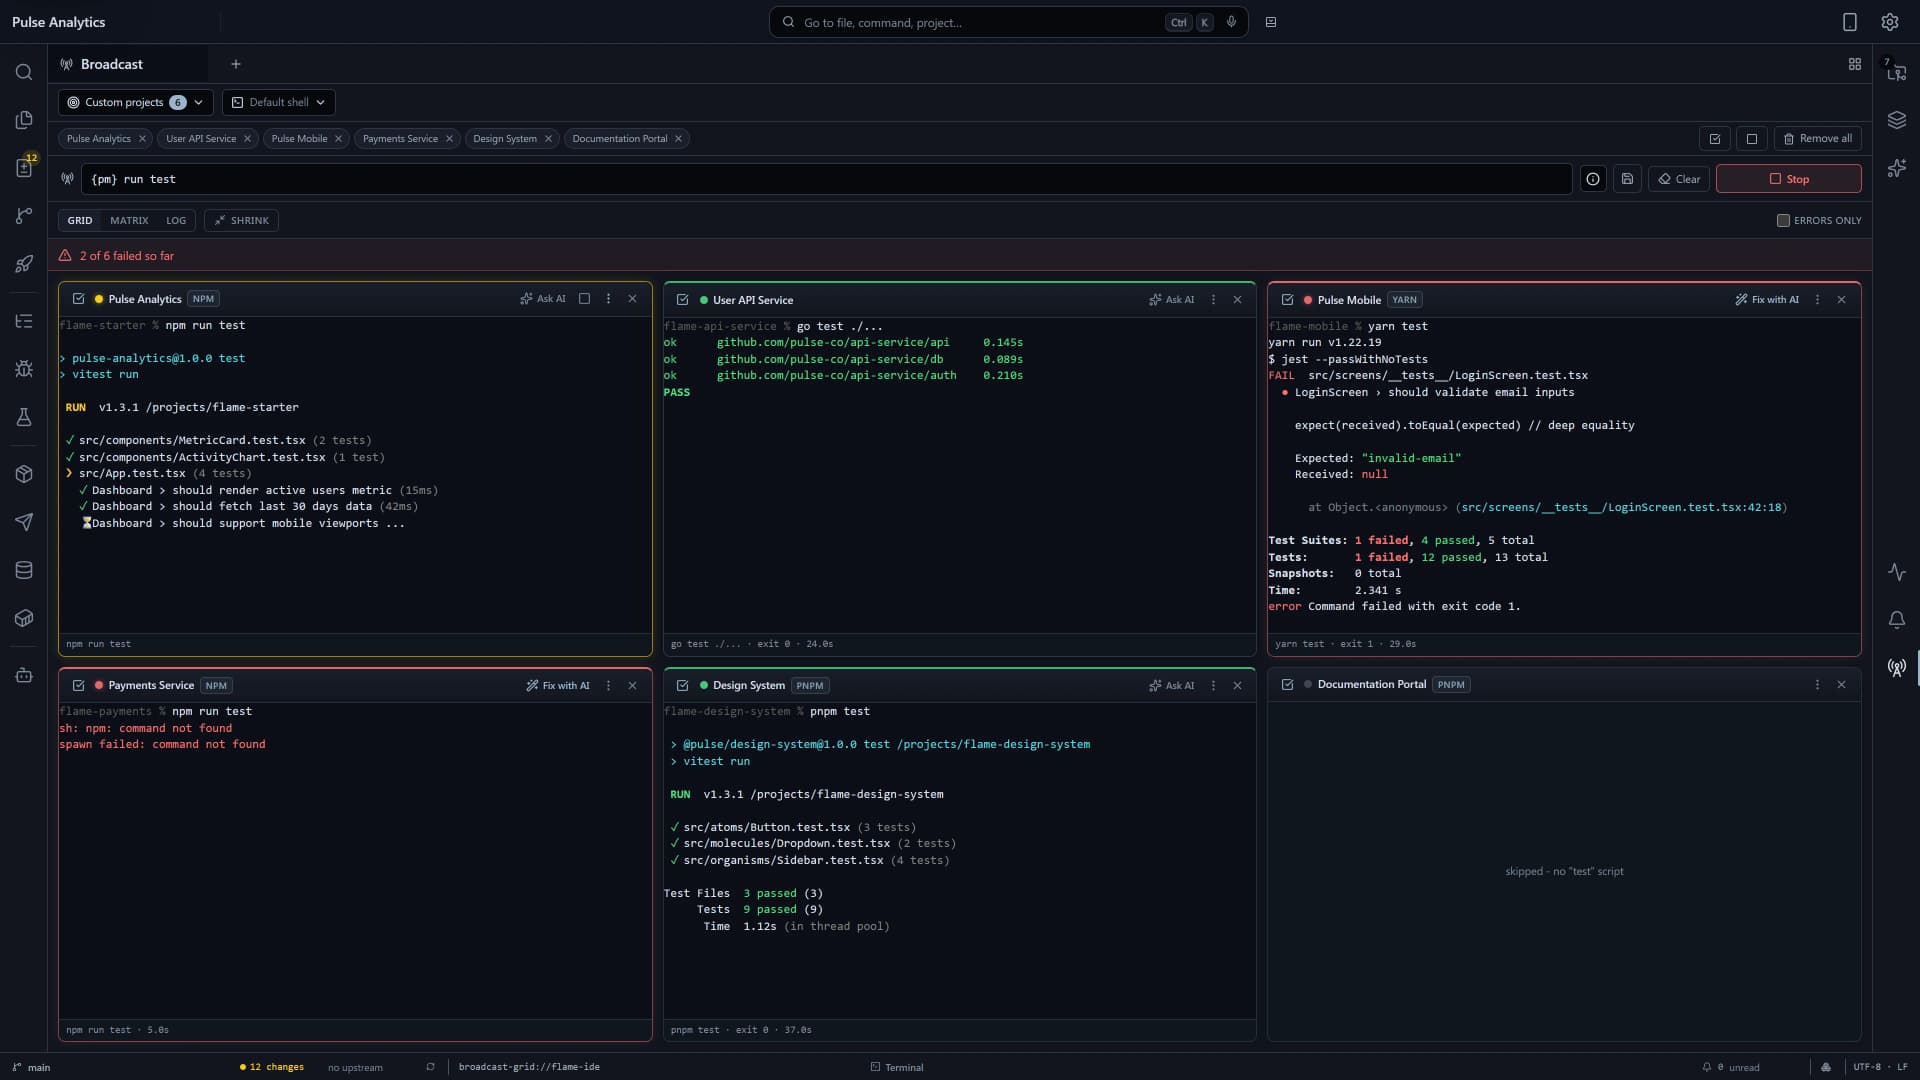Open the settings gear in top bar
The image size is (1920, 1080).
[x=1889, y=22]
